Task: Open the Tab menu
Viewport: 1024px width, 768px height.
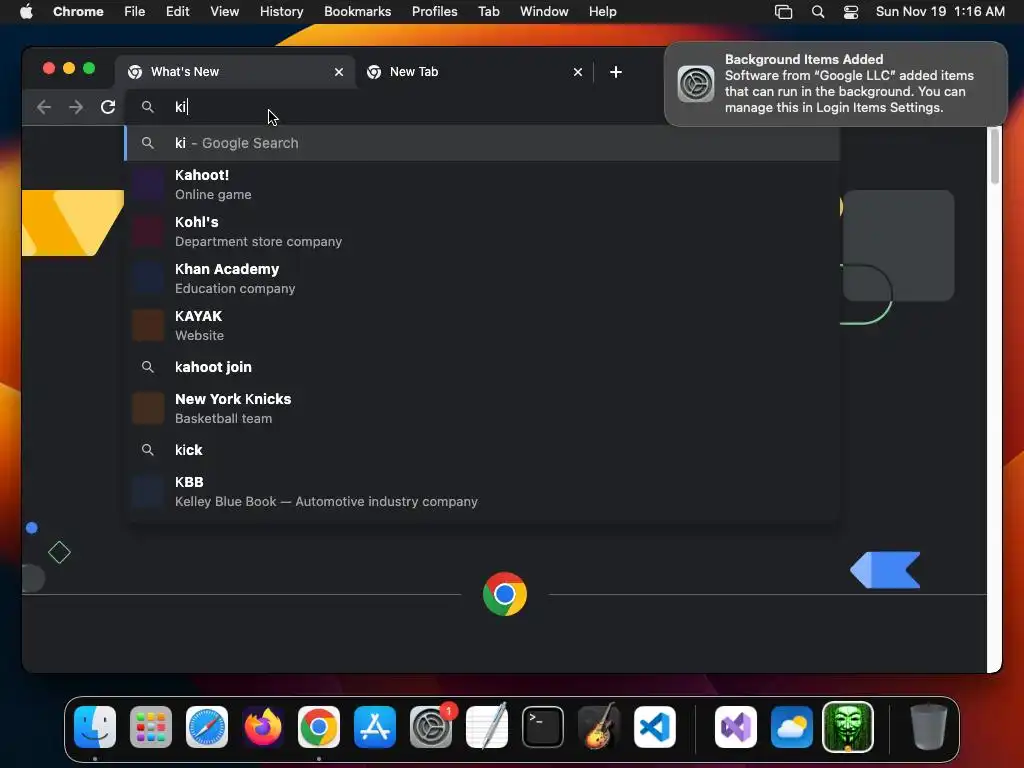Action: 488,12
